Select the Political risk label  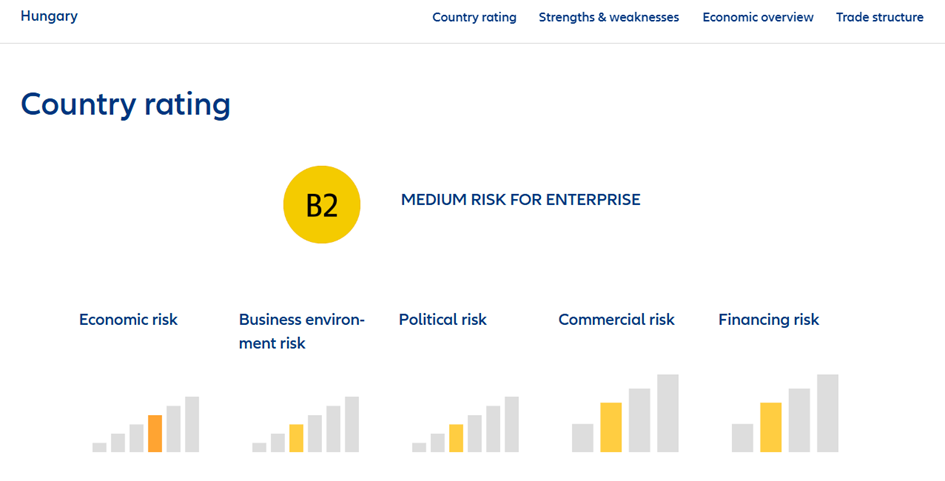[x=442, y=320]
